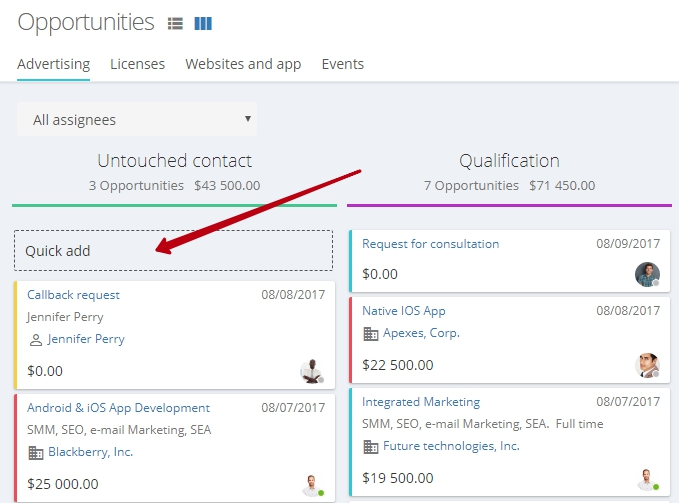Viewport: 679px width, 503px height.
Task: Open the Request for consultation link
Action: coord(430,244)
